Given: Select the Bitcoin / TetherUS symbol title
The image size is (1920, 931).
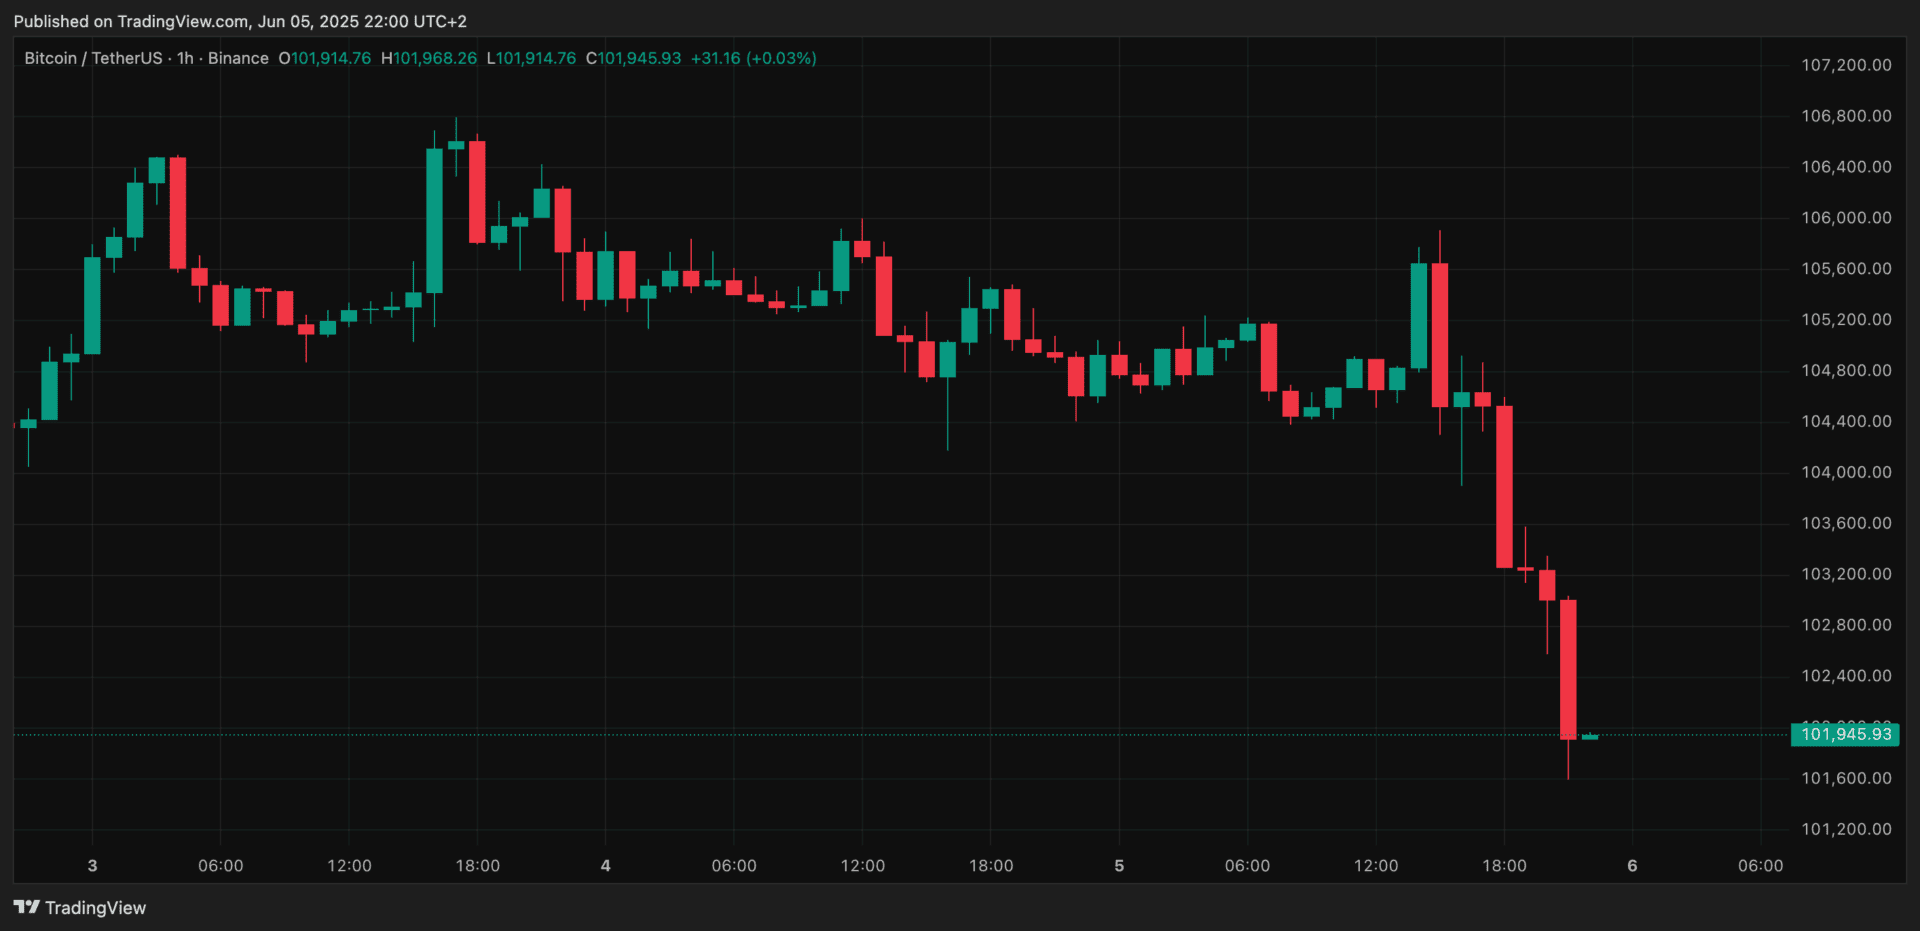Looking at the screenshot, I should click(x=93, y=58).
